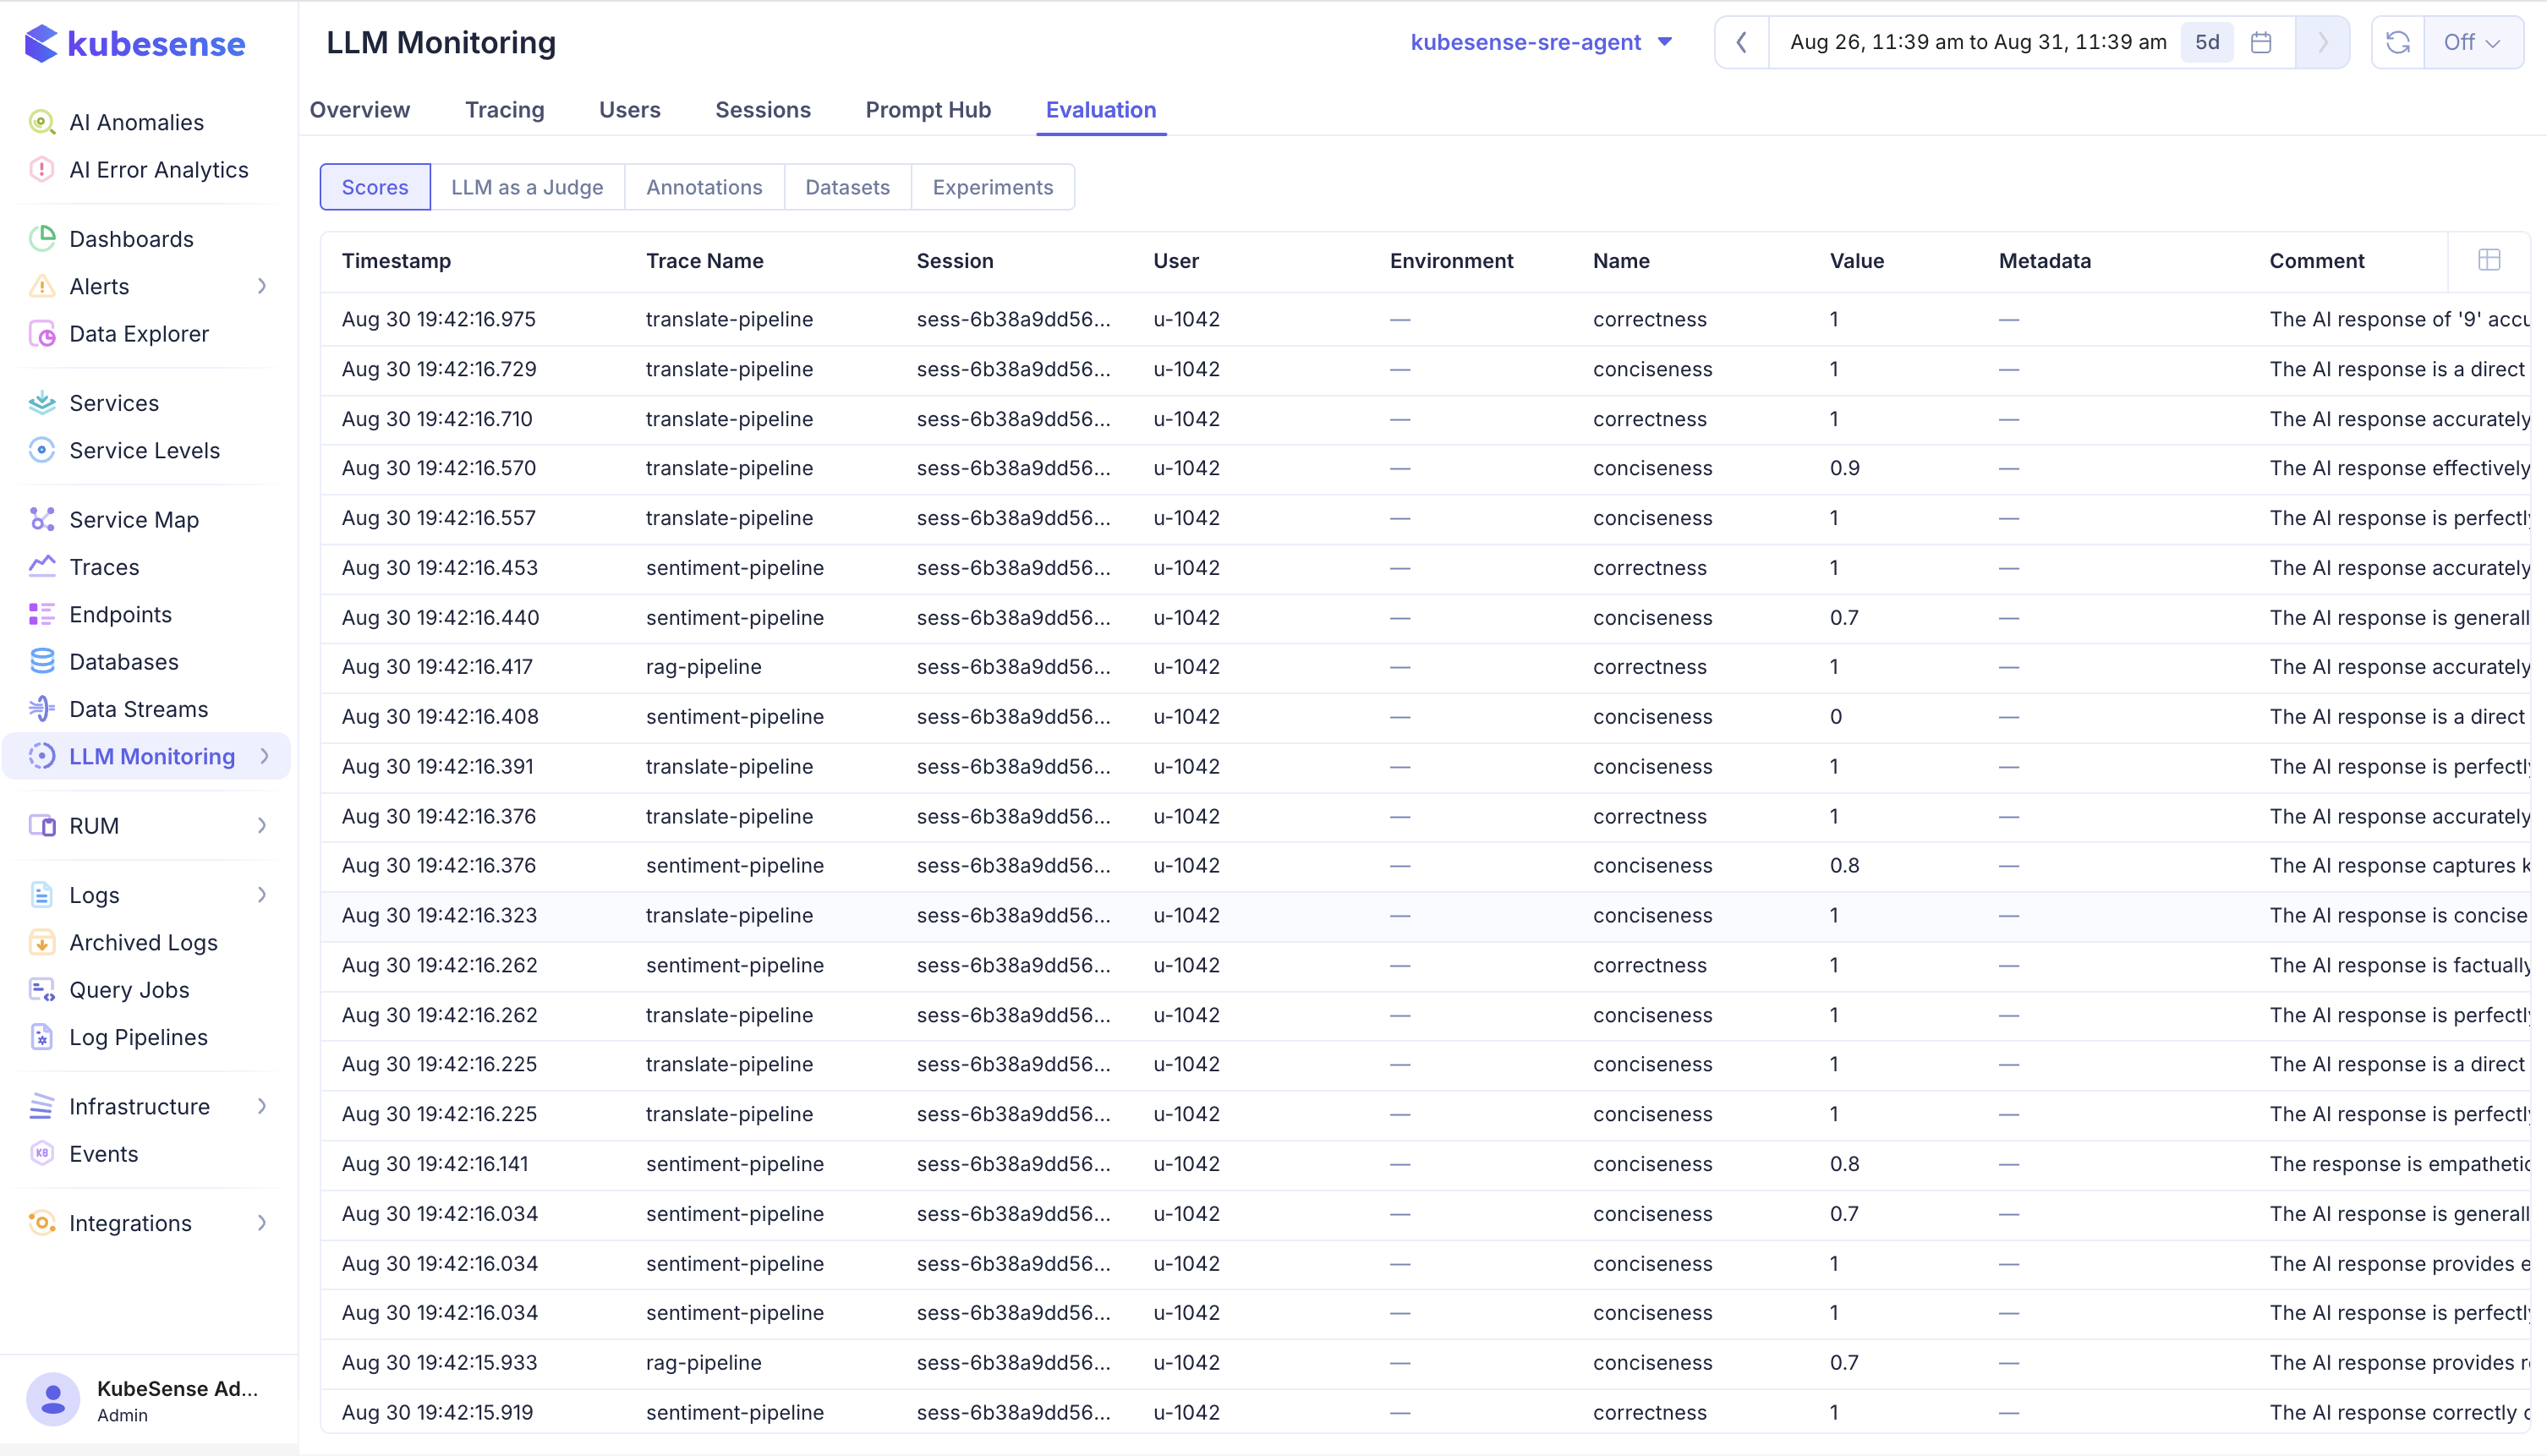Image resolution: width=2547 pixels, height=1456 pixels.
Task: Open the table column settings icon
Action: pos(2489,260)
